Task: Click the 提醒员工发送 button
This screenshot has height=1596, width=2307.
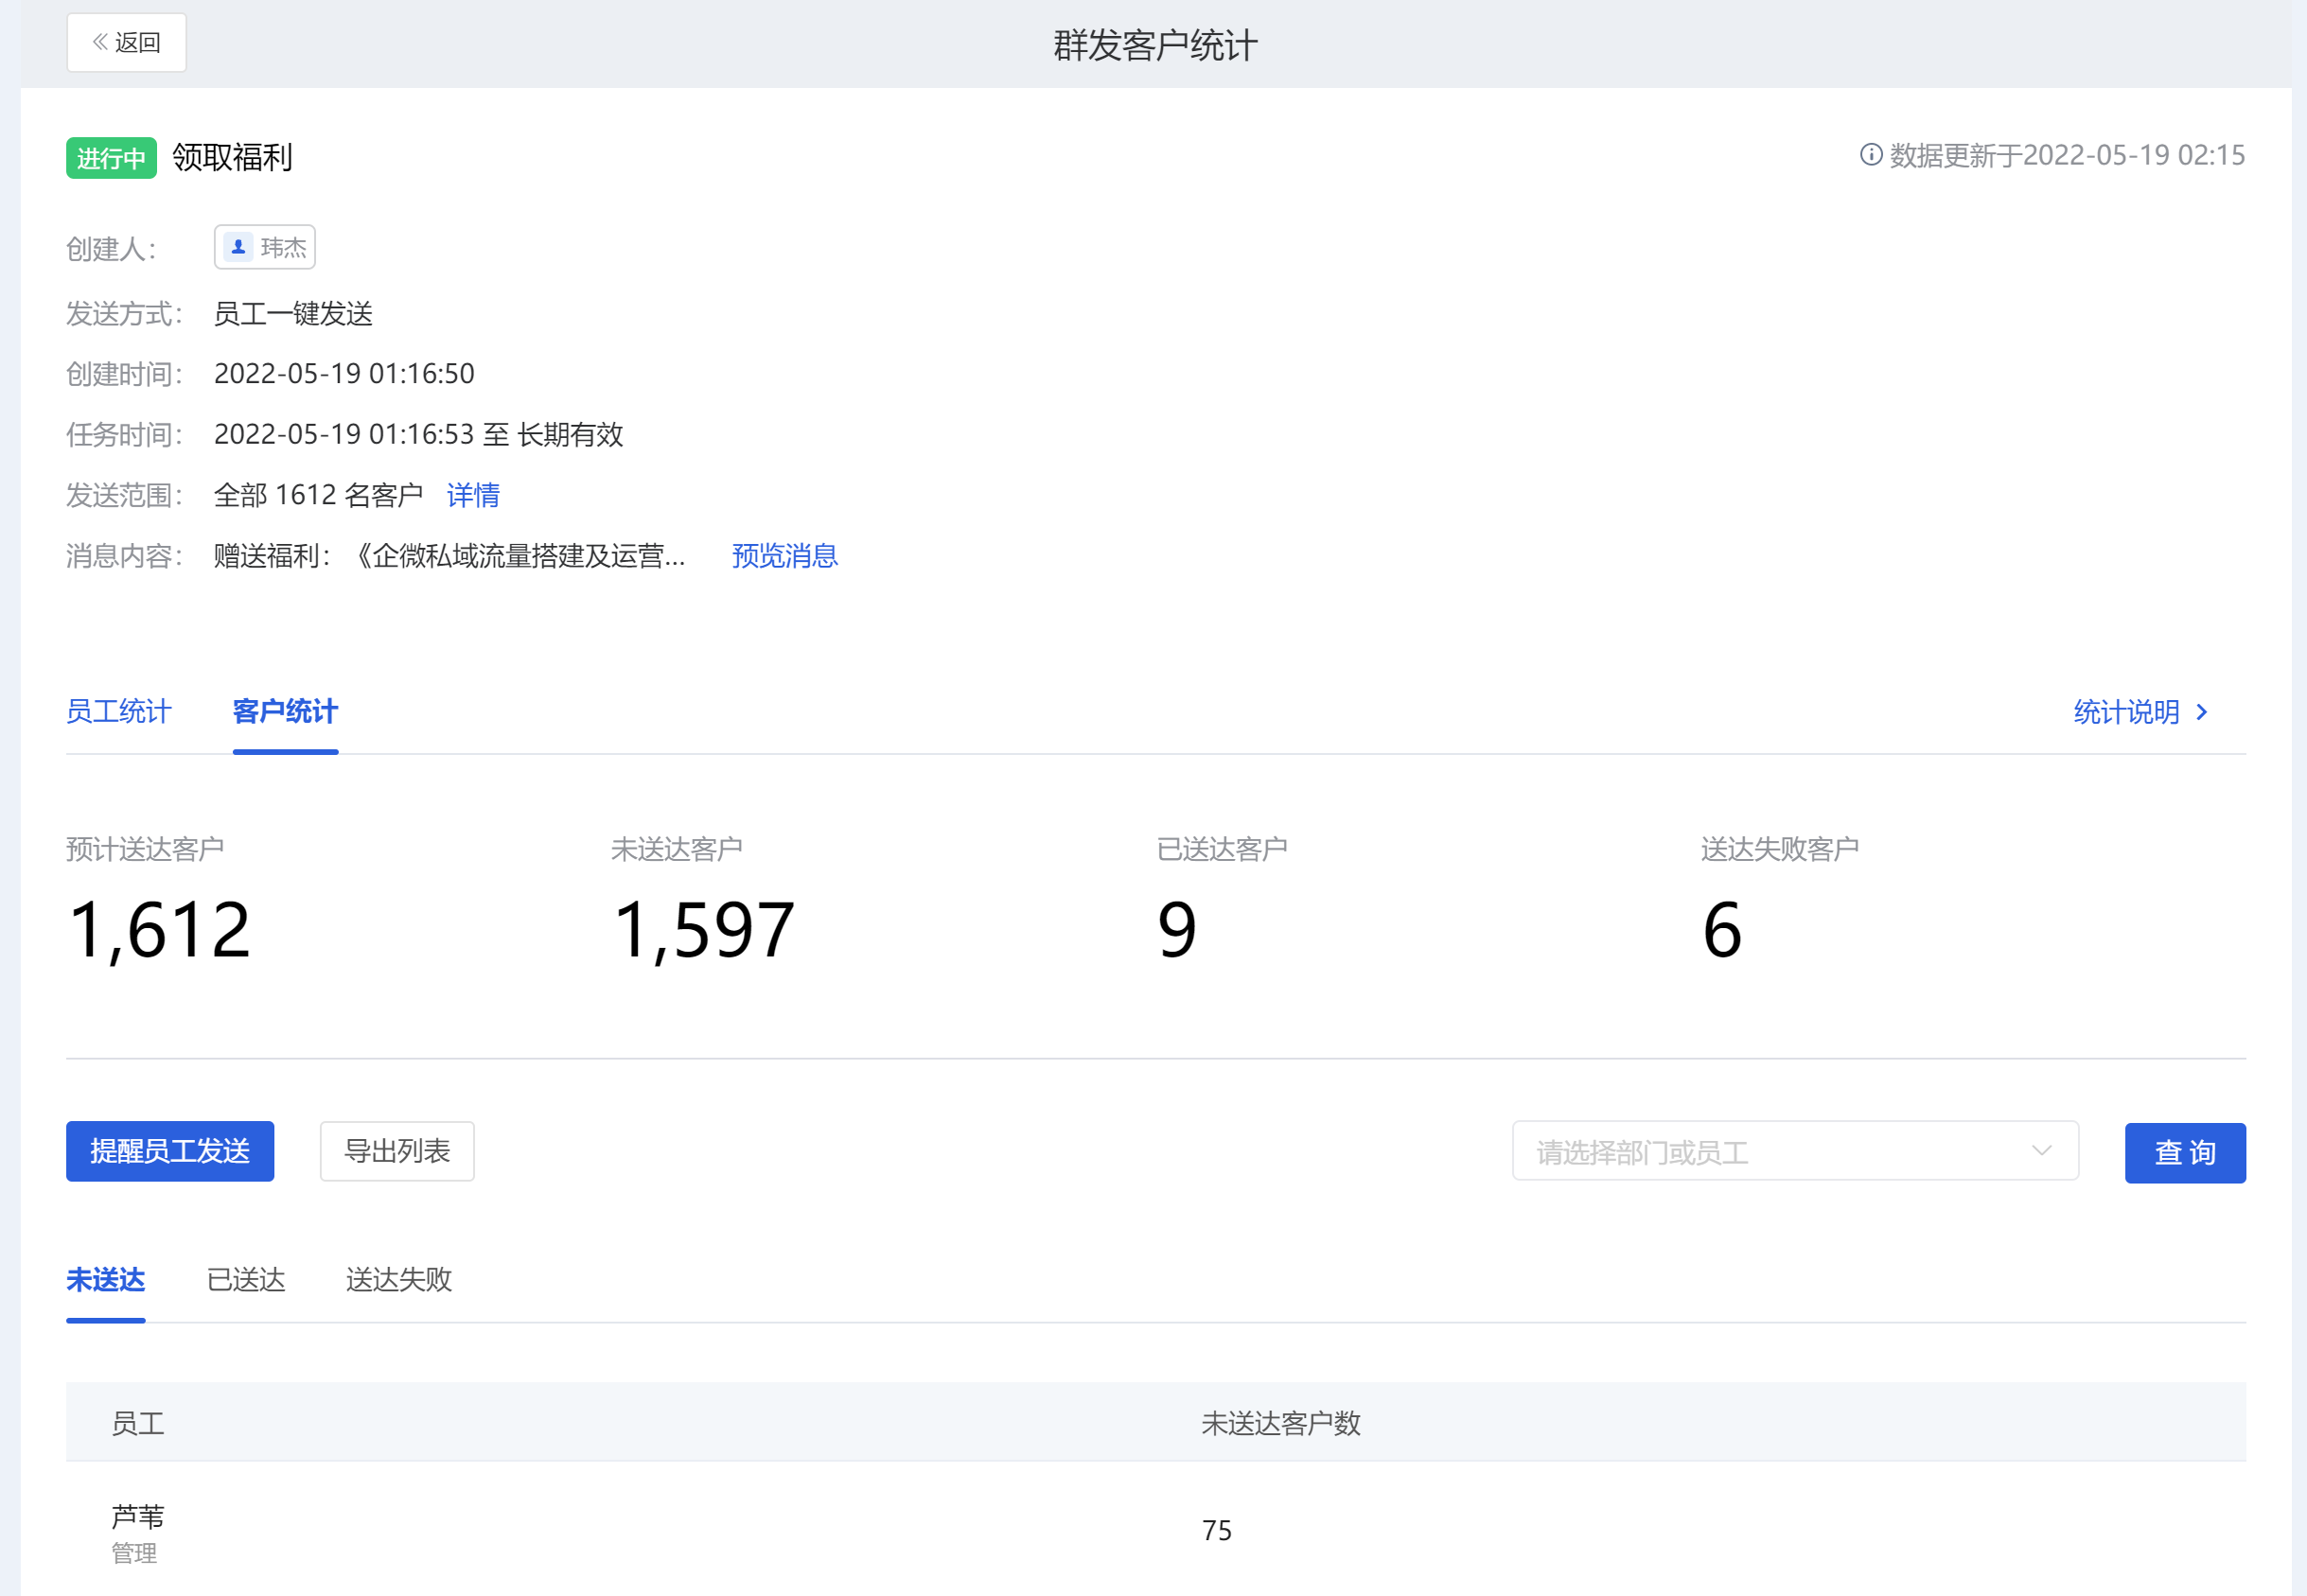Action: click(170, 1152)
